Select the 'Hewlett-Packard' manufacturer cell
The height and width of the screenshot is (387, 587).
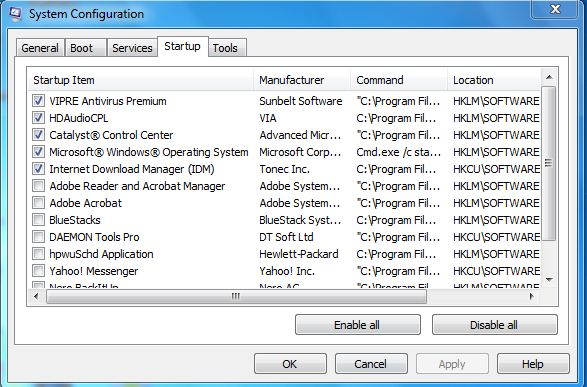299,254
